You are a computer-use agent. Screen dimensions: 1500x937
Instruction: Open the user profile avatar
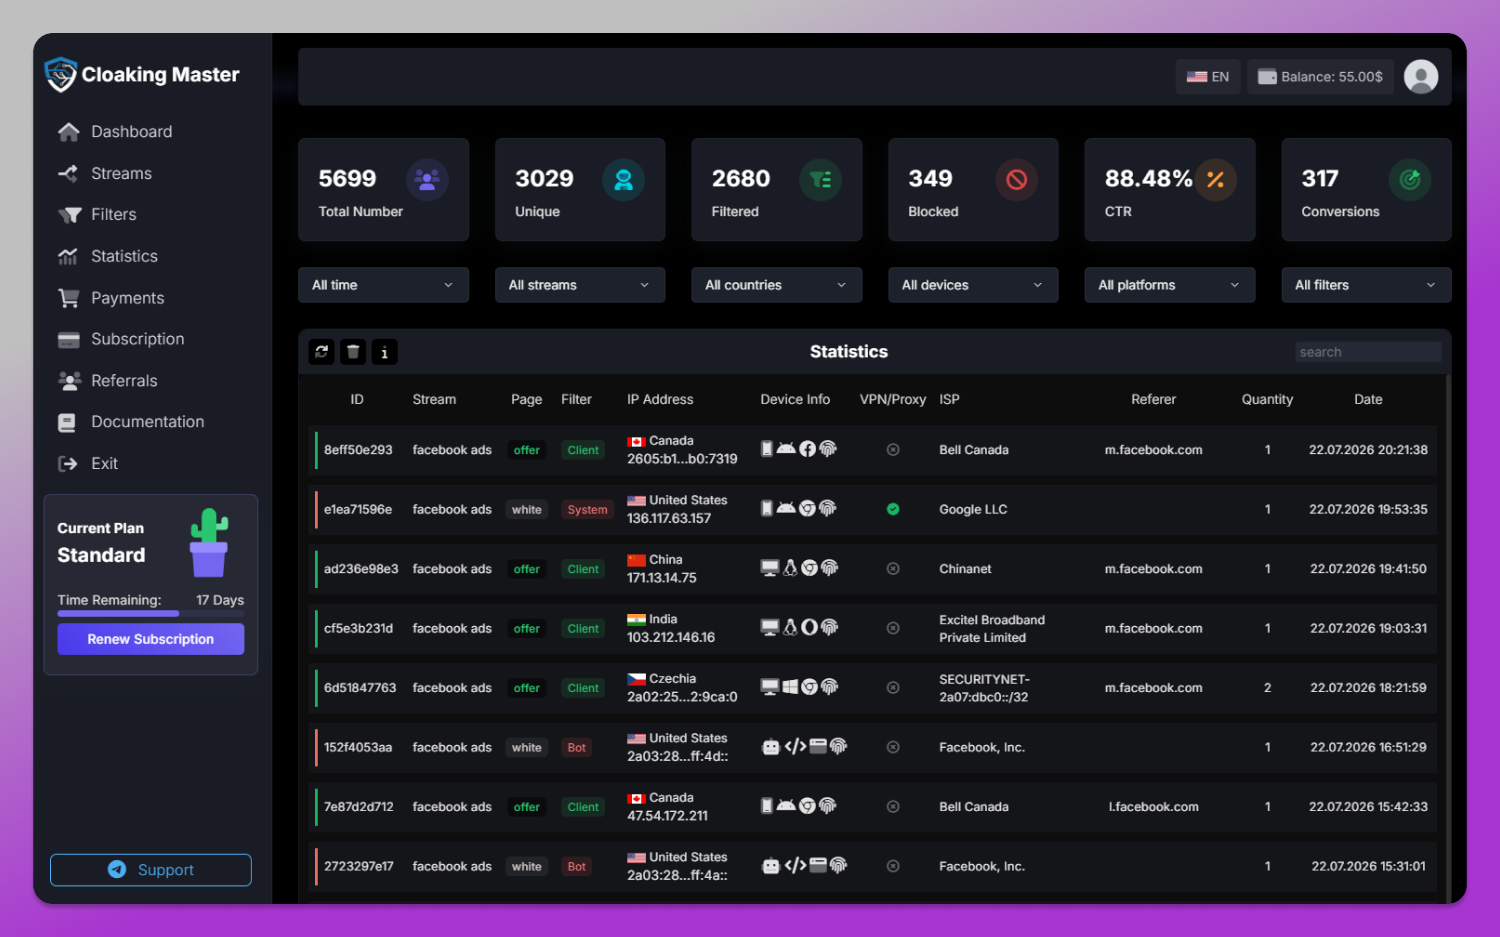pos(1421,77)
